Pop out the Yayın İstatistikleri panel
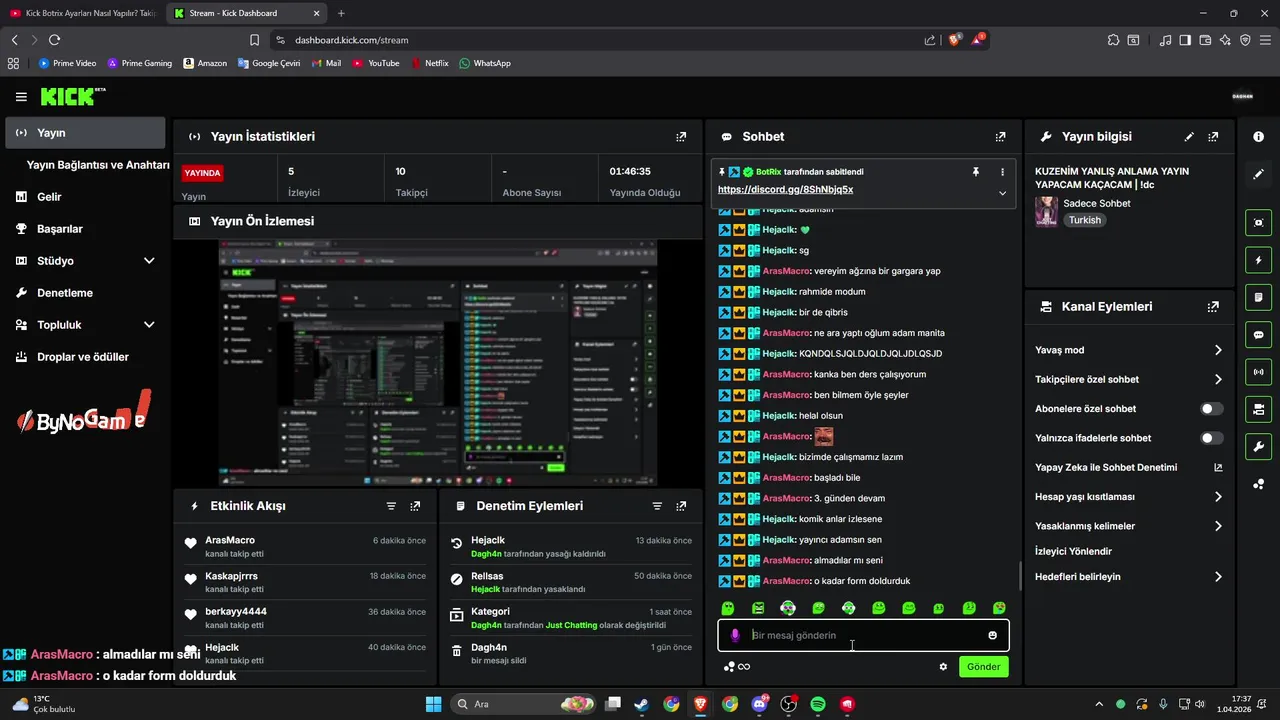 point(681,137)
